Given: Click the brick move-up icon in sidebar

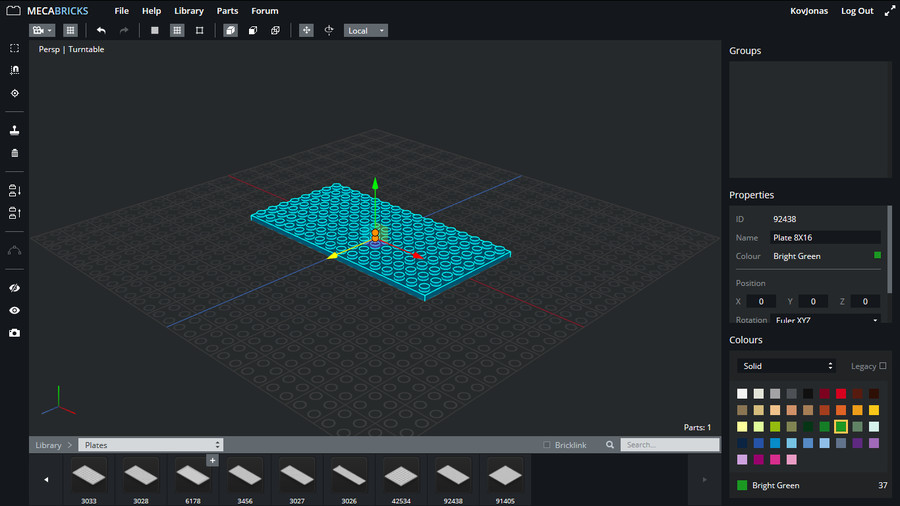Looking at the screenshot, I should pos(14,213).
